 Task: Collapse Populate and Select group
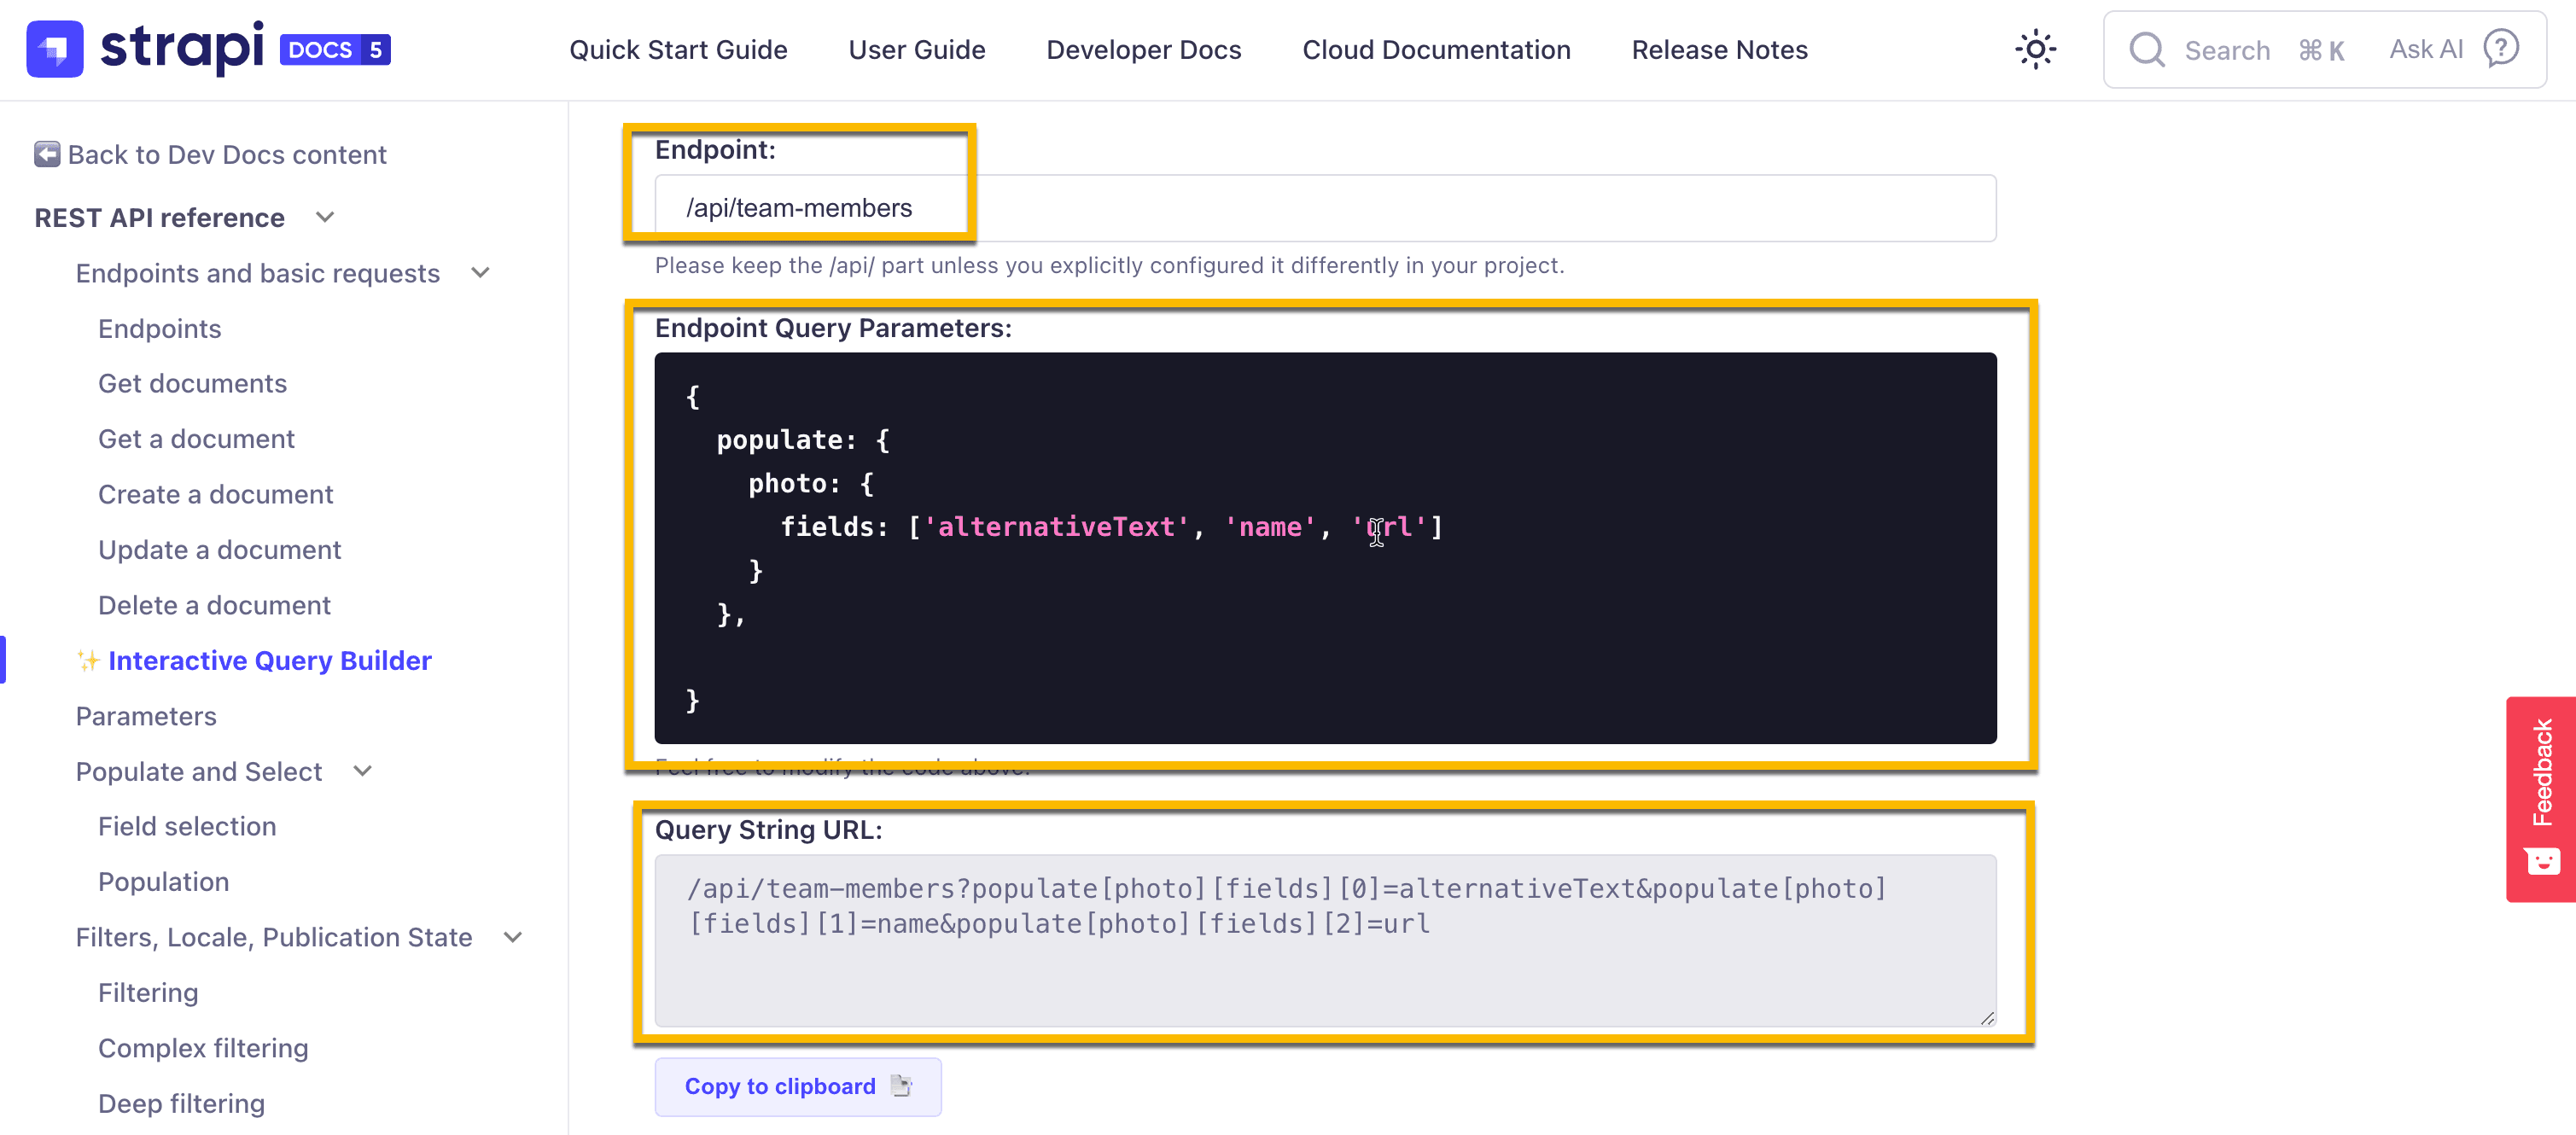point(363,771)
